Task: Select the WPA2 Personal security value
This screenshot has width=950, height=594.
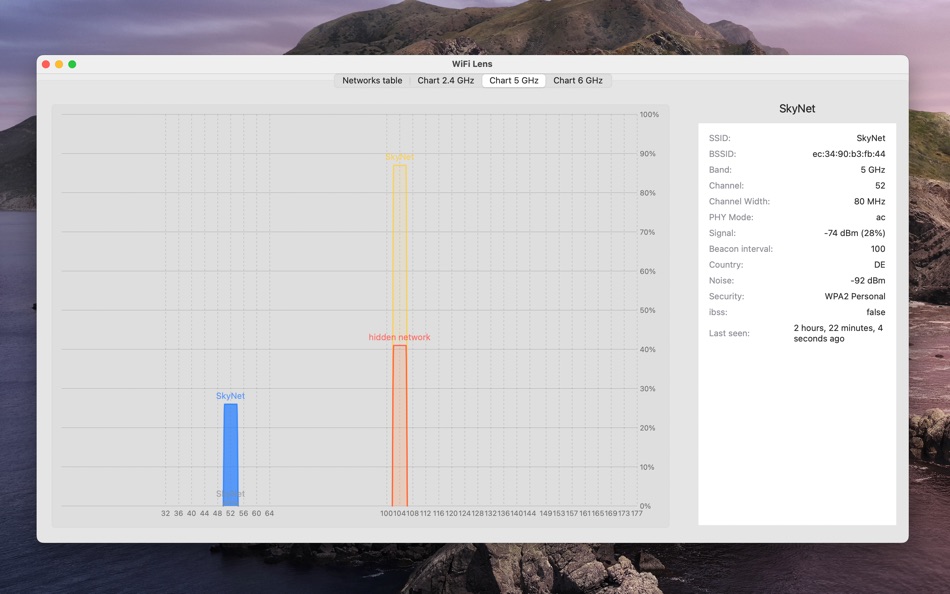Action: tap(853, 296)
